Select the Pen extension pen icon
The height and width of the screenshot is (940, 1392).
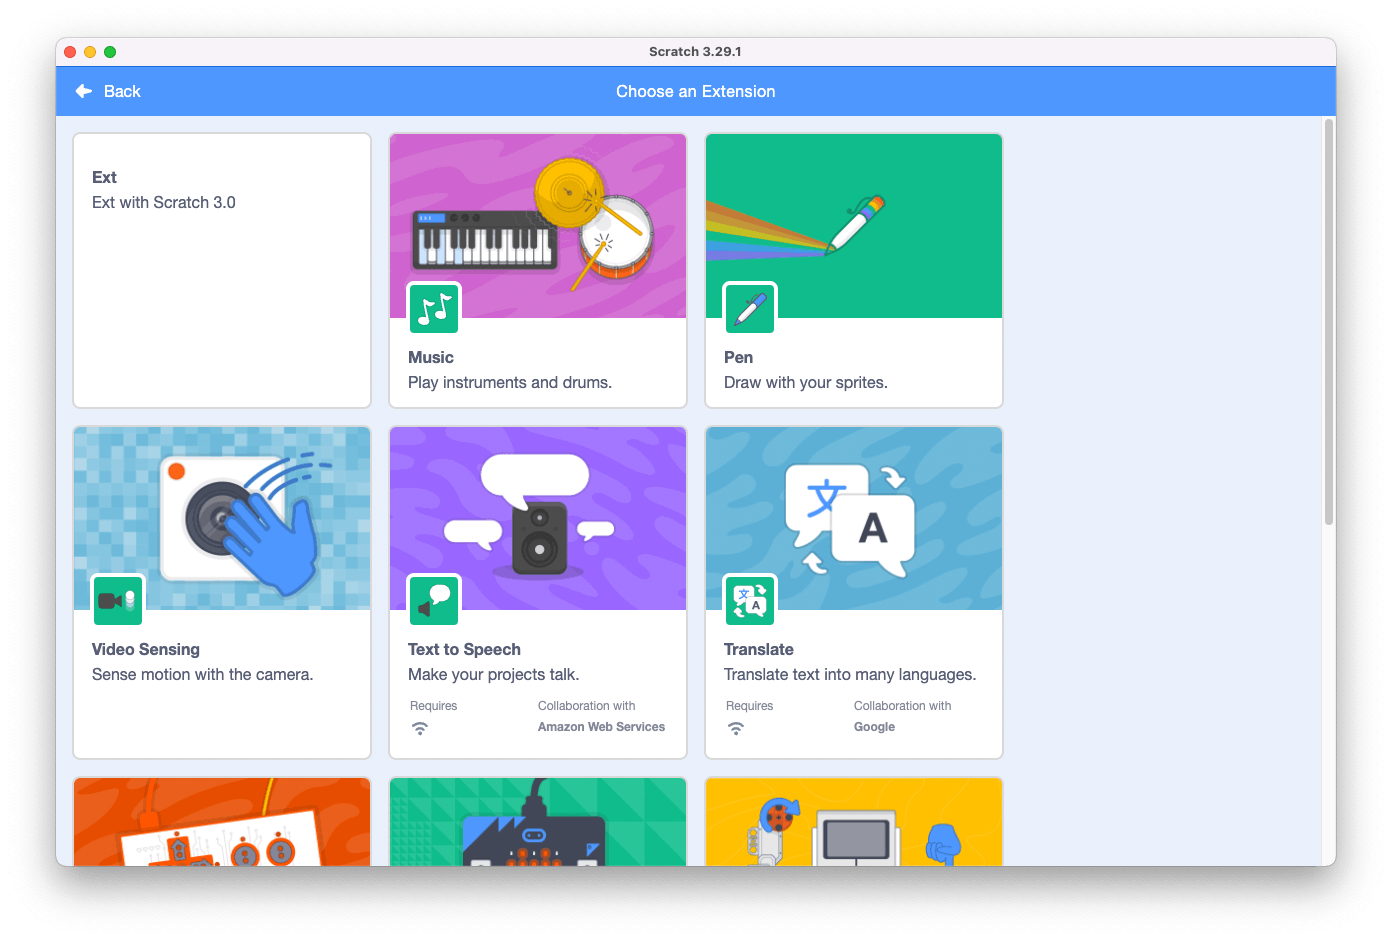pos(750,309)
